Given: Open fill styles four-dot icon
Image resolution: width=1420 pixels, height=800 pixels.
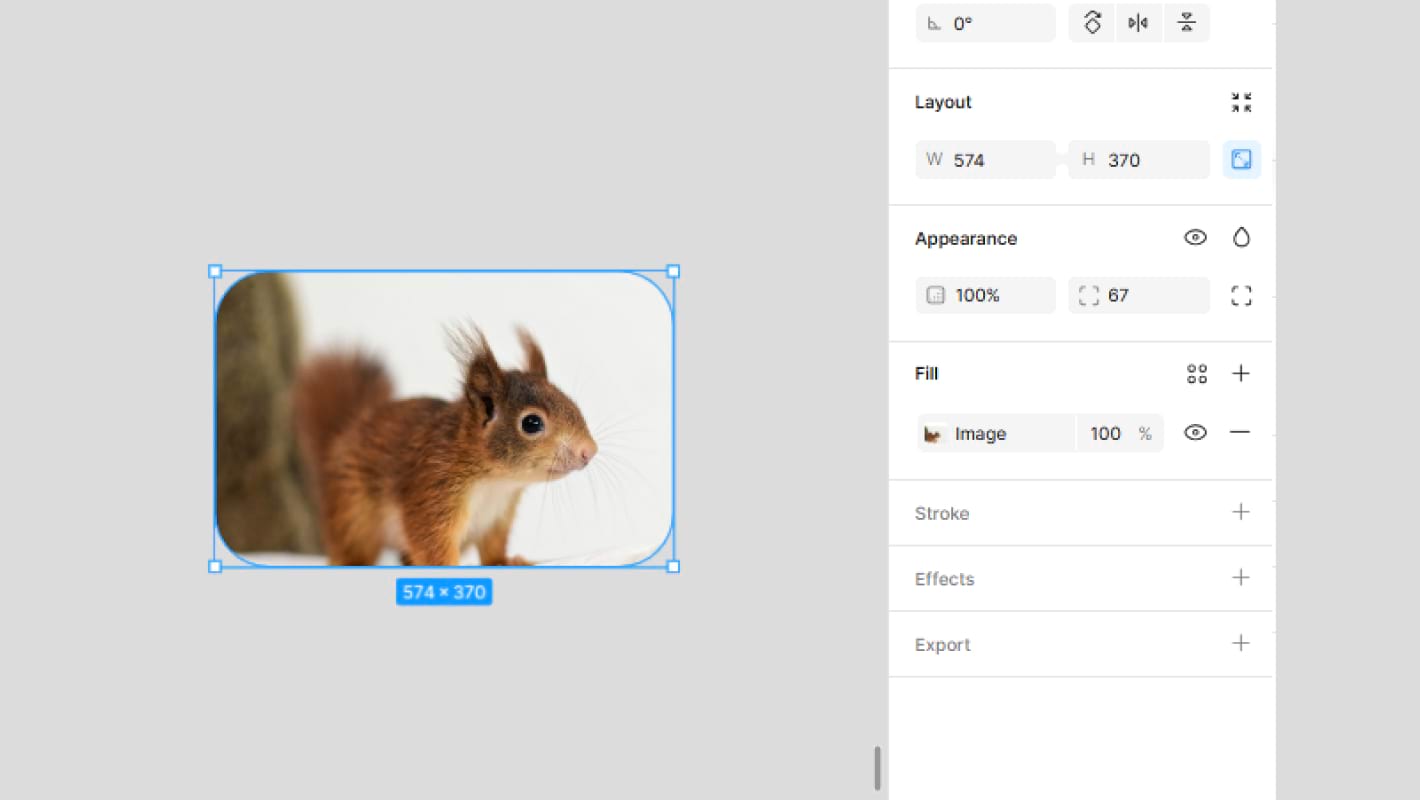Looking at the screenshot, I should click(1196, 374).
